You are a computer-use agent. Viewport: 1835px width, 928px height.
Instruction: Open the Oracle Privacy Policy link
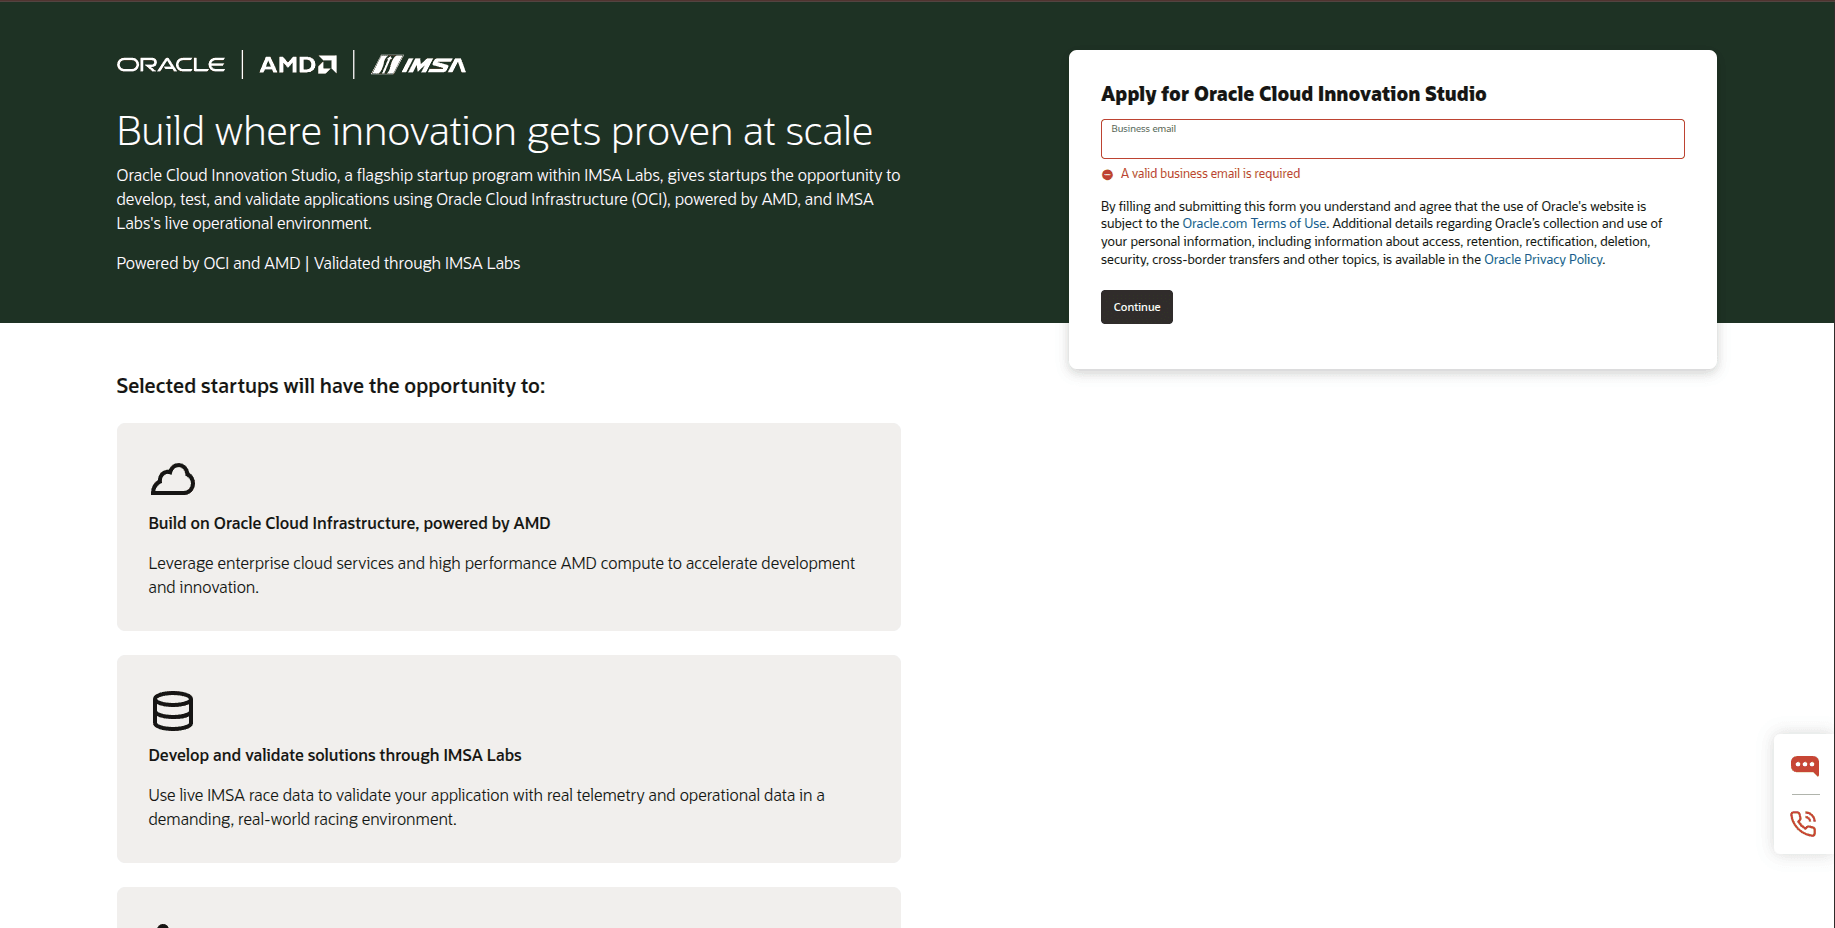(1543, 260)
